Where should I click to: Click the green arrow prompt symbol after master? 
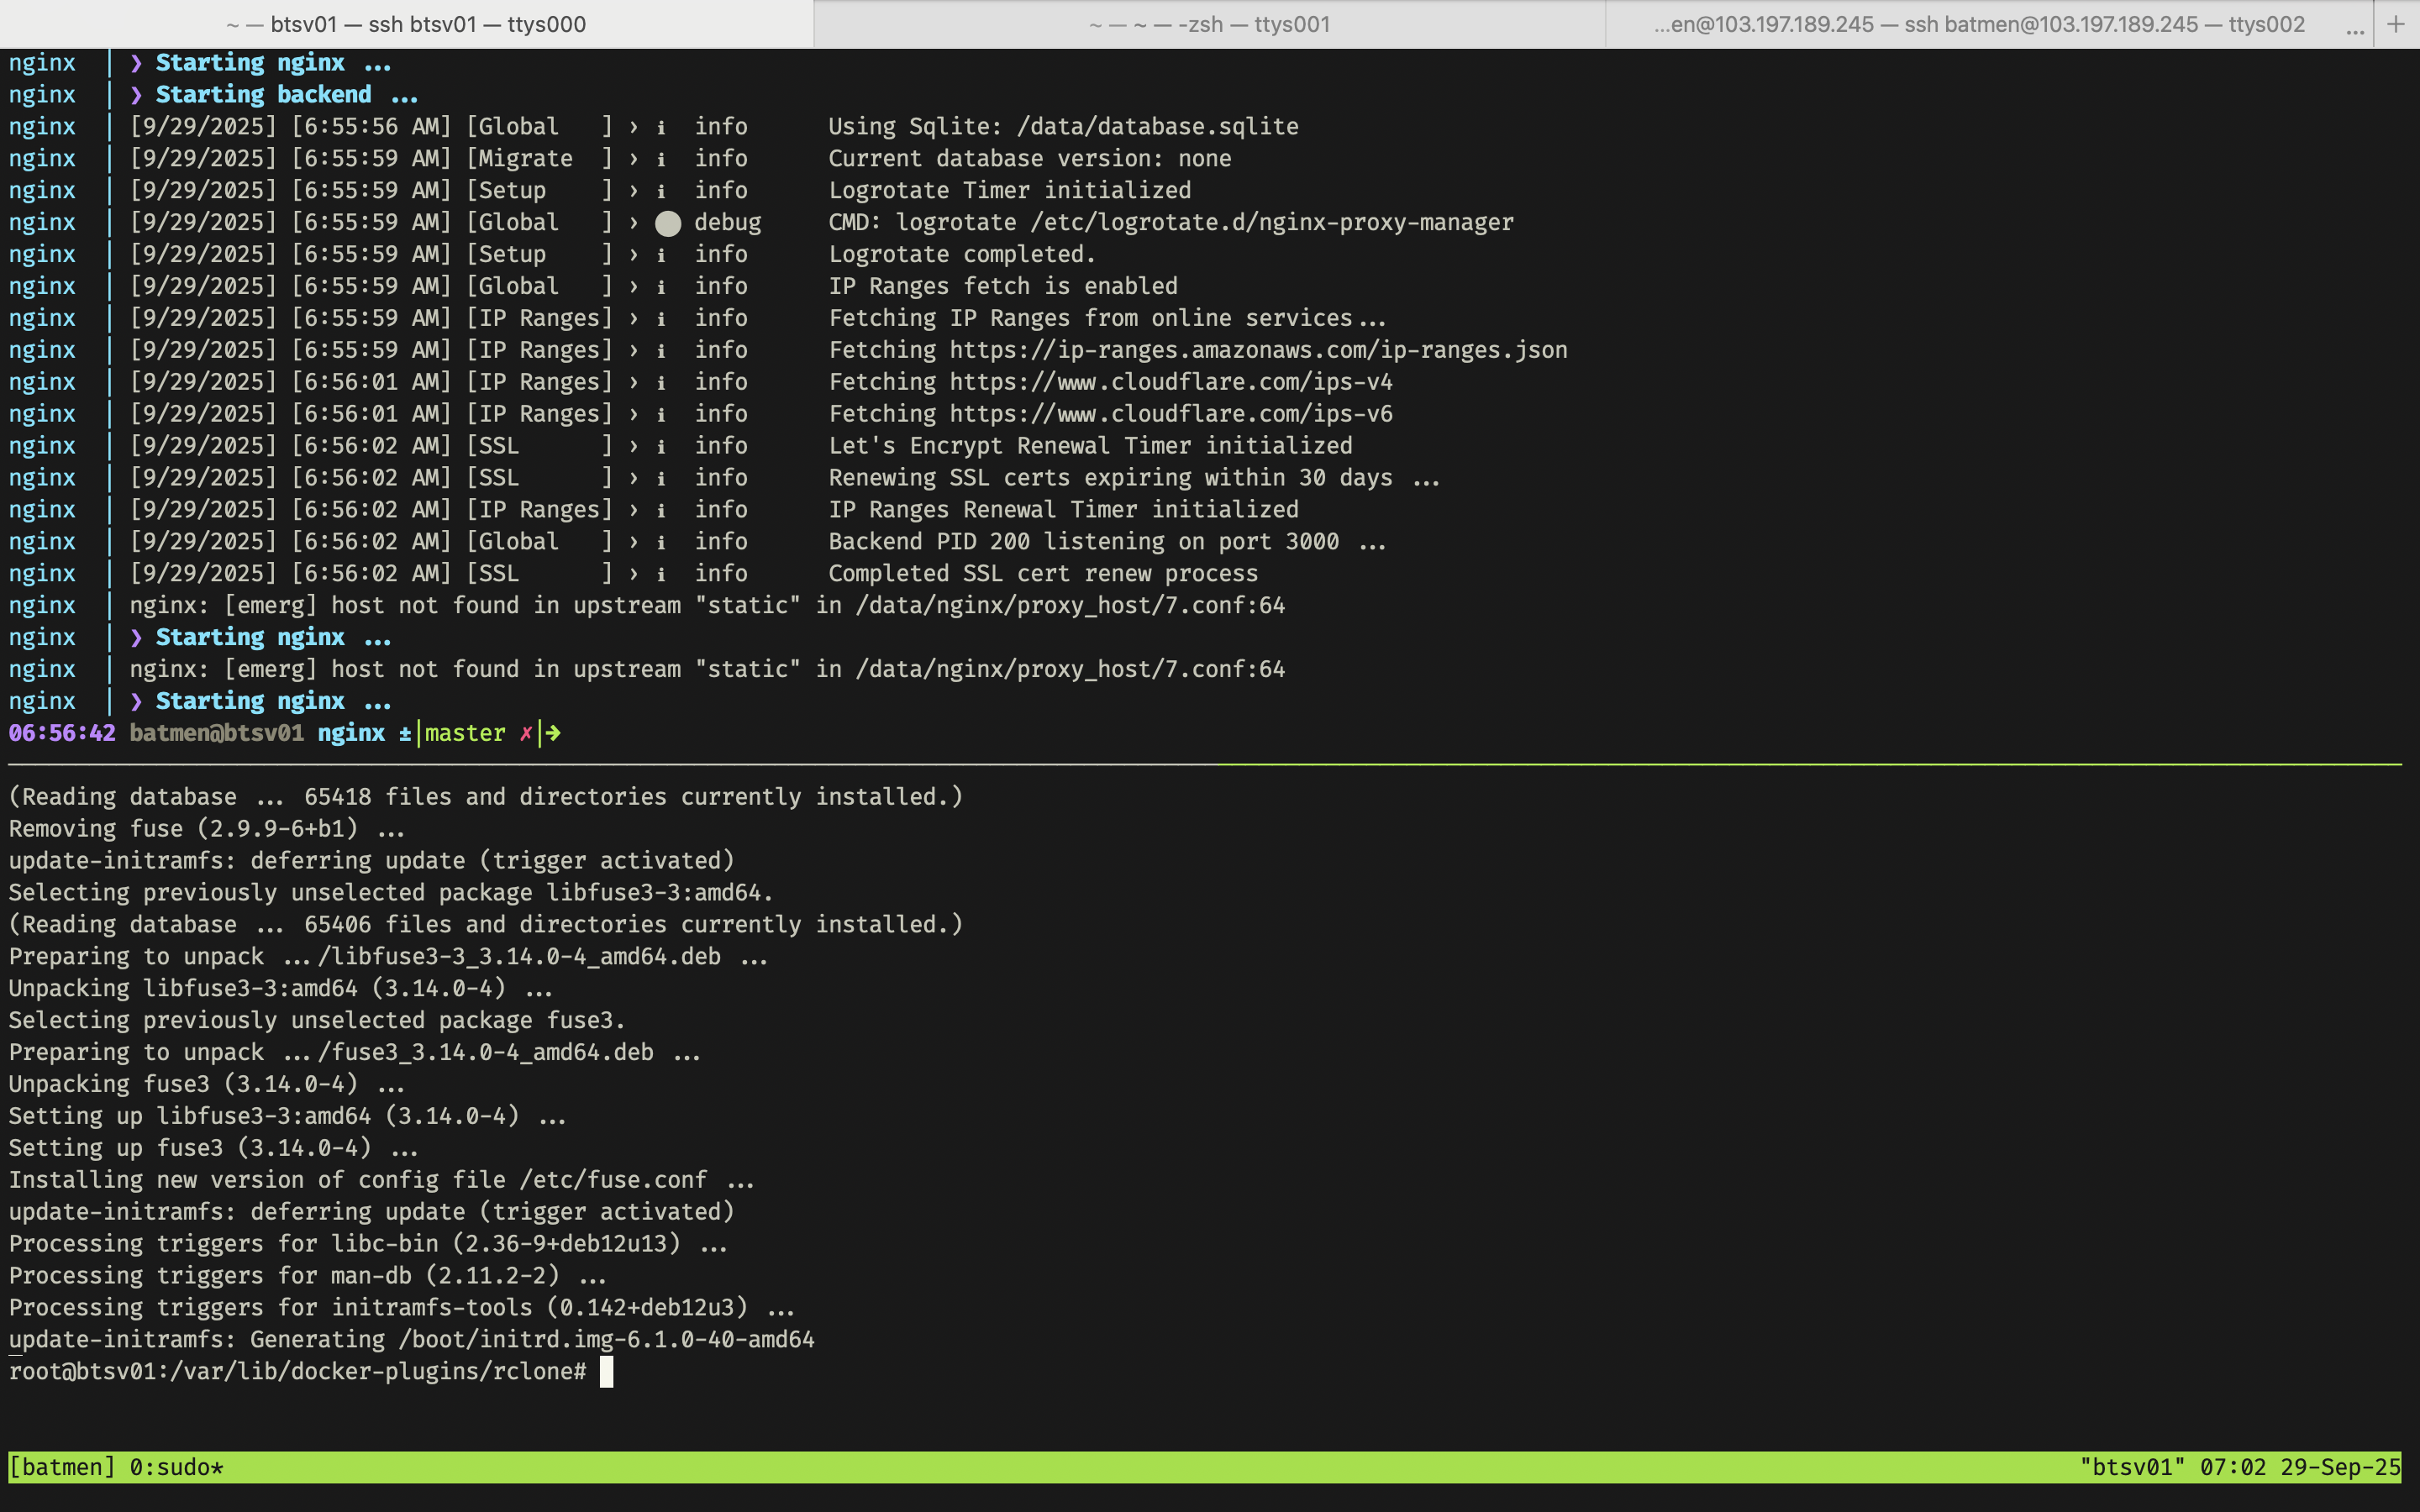[553, 733]
